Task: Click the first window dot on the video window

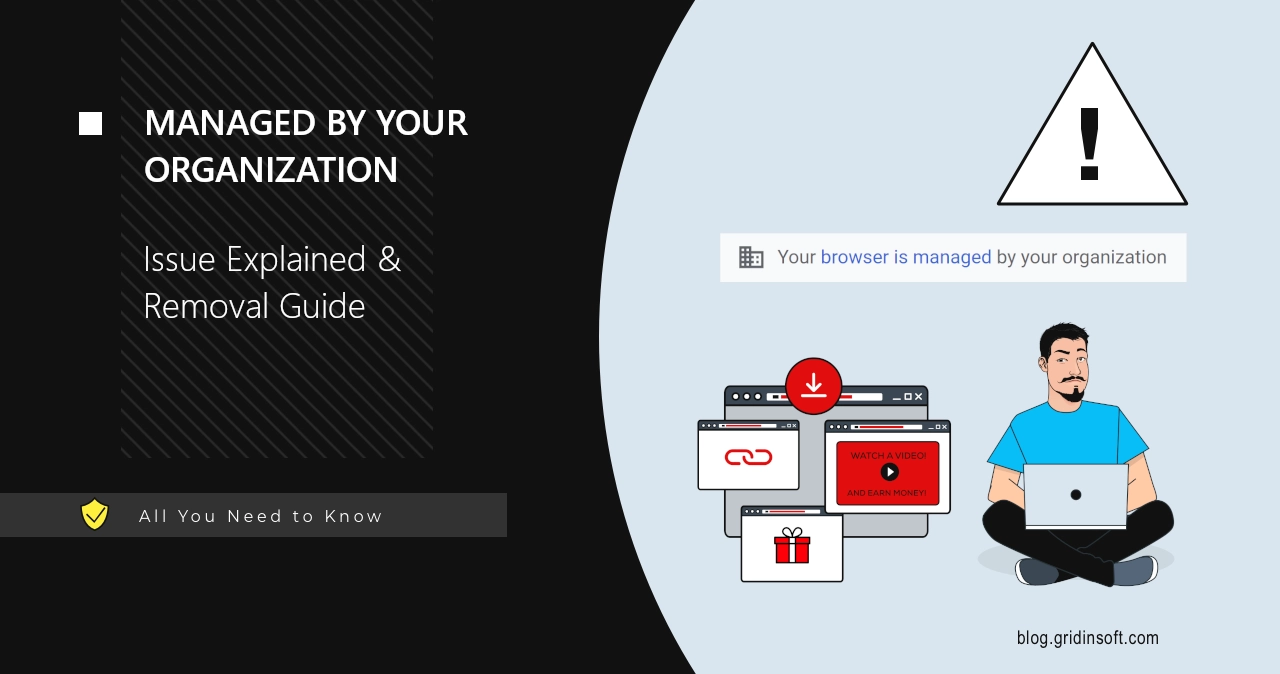Action: pos(831,426)
